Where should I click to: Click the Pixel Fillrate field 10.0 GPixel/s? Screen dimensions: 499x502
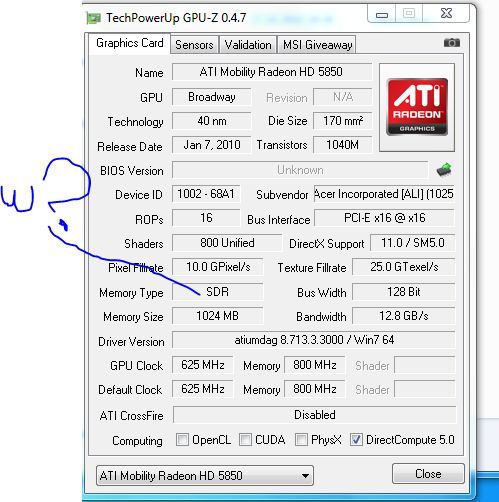(x=217, y=267)
